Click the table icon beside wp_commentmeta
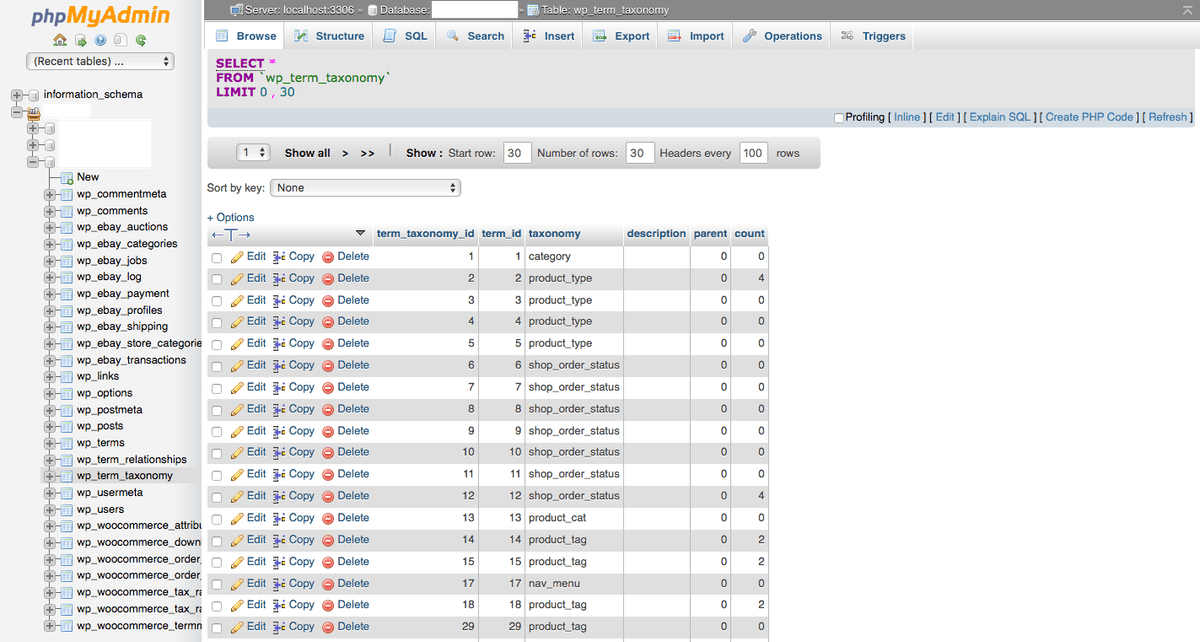 67,194
